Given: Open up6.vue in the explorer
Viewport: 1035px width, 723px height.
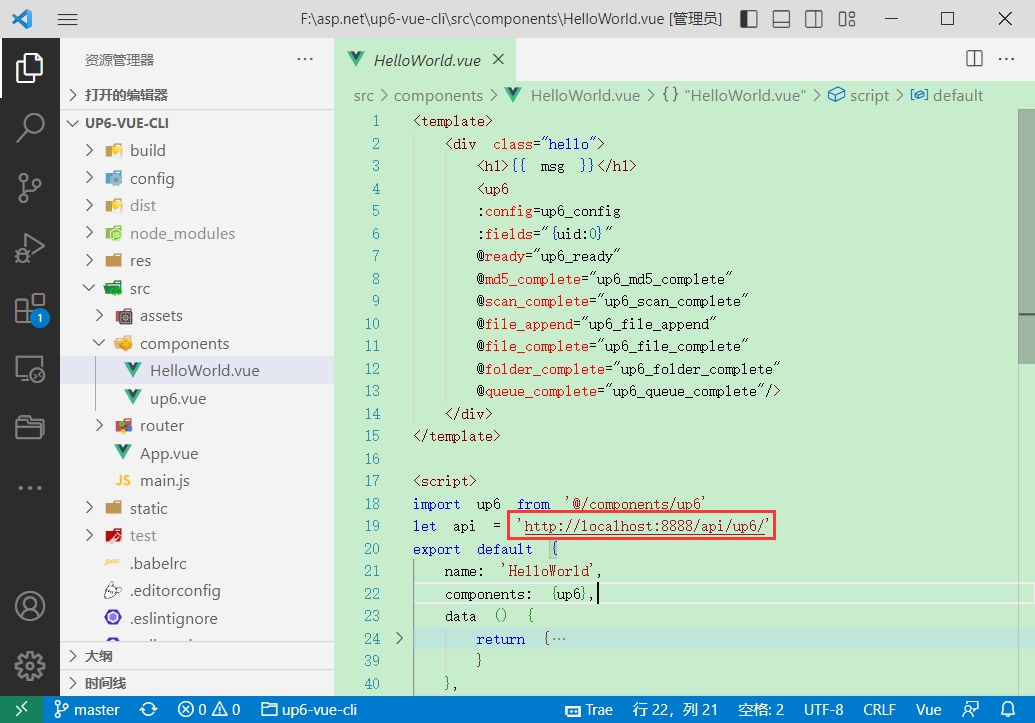Looking at the screenshot, I should tap(178, 398).
